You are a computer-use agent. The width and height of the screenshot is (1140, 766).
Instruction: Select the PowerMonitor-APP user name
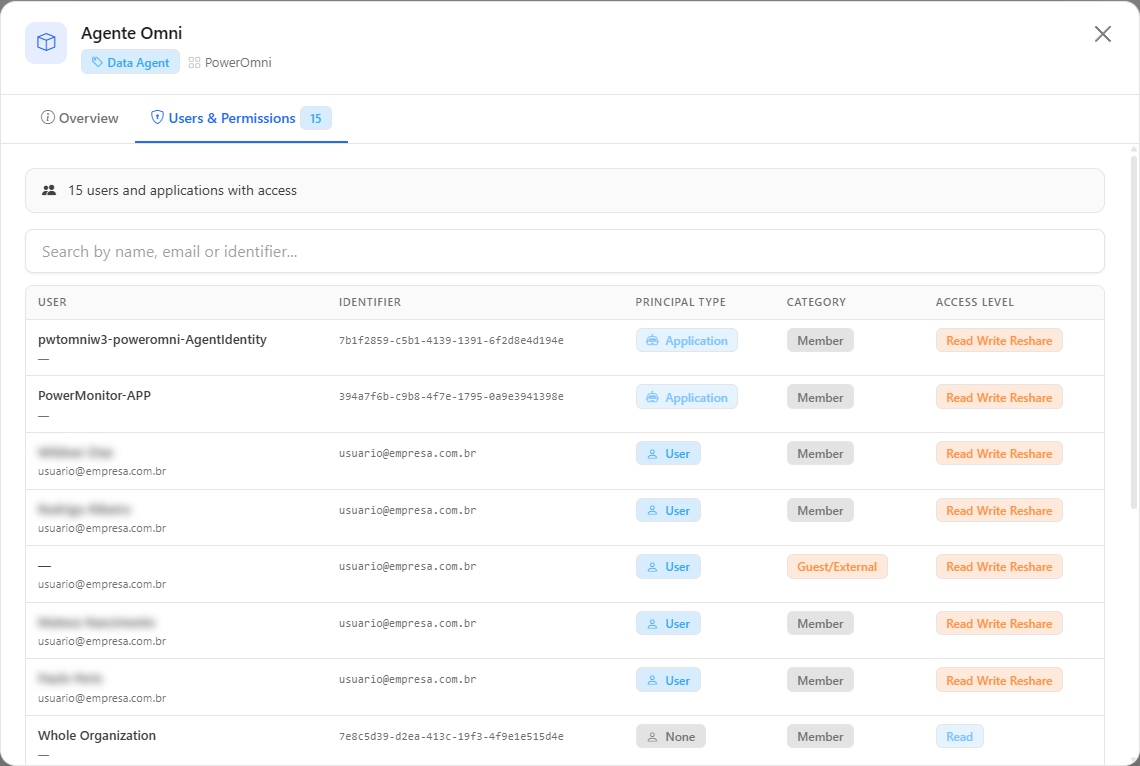(x=95, y=395)
